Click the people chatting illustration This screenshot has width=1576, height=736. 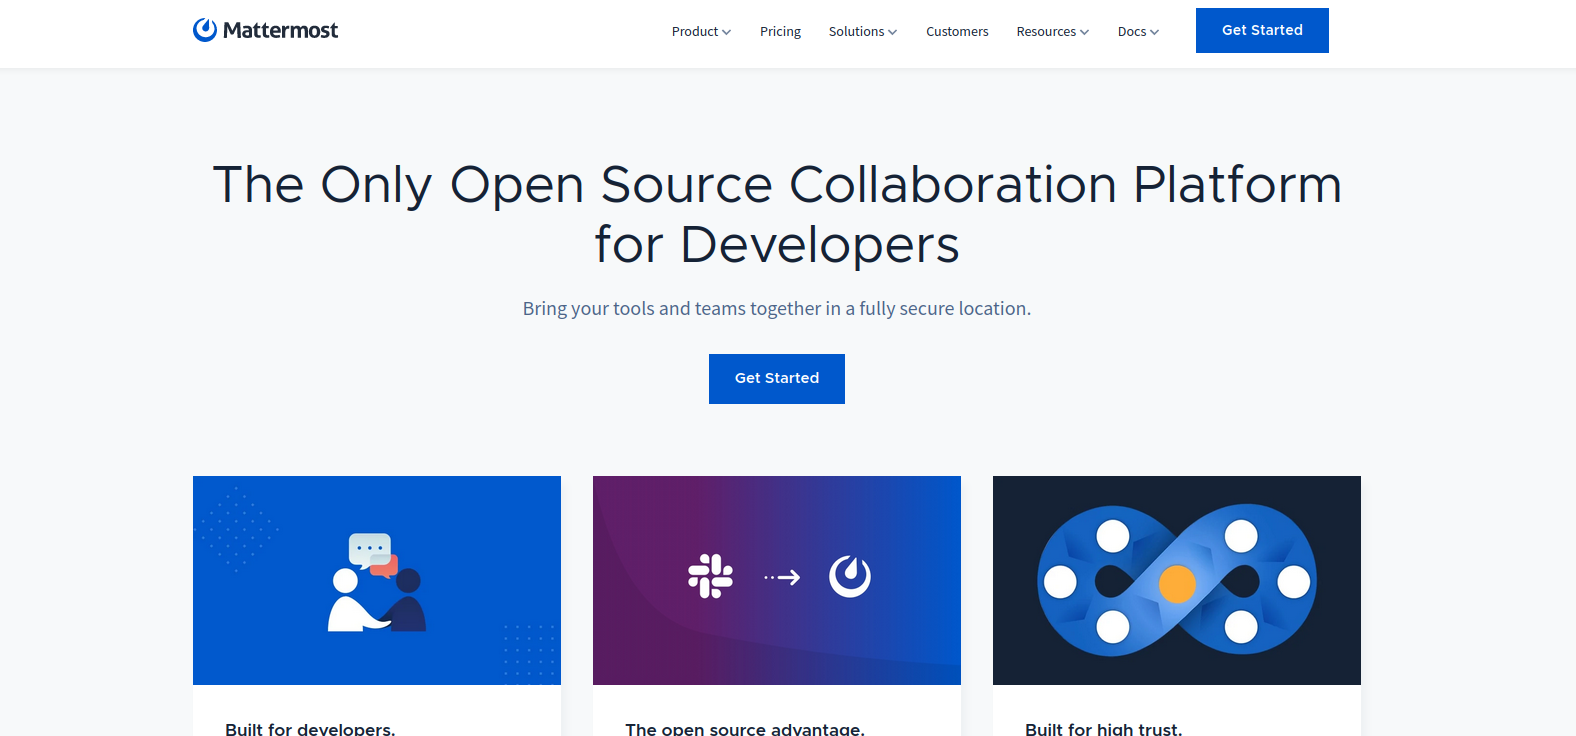(x=377, y=582)
